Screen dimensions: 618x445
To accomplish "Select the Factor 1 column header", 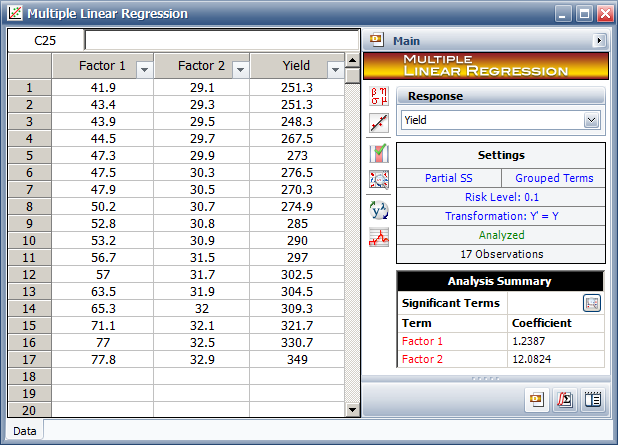I will click(102, 65).
